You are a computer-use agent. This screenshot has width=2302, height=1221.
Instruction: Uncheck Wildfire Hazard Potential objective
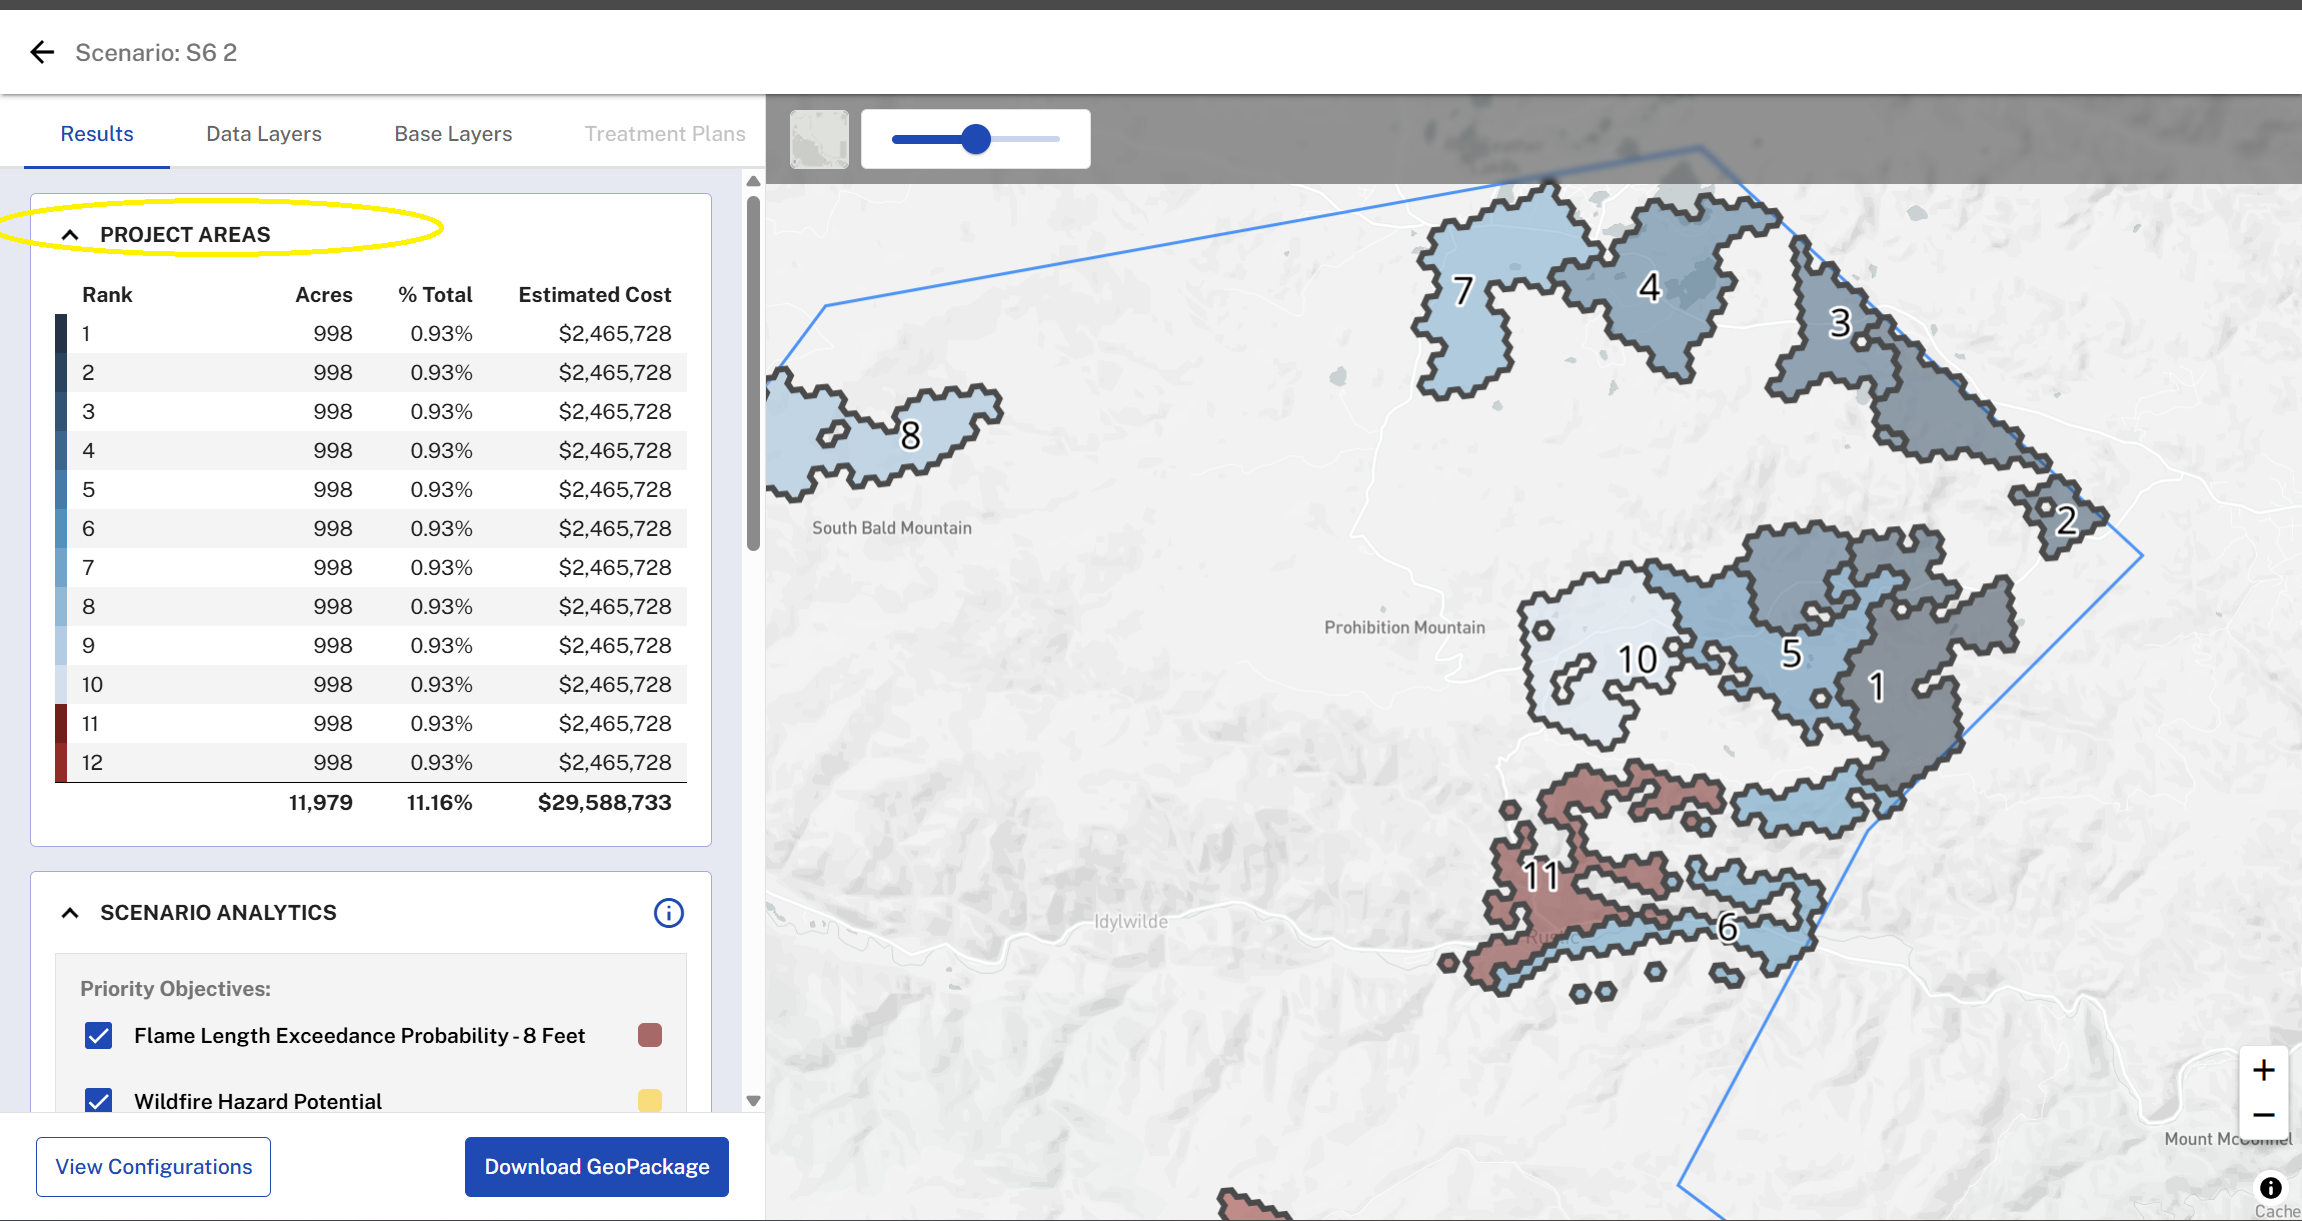pos(99,1100)
